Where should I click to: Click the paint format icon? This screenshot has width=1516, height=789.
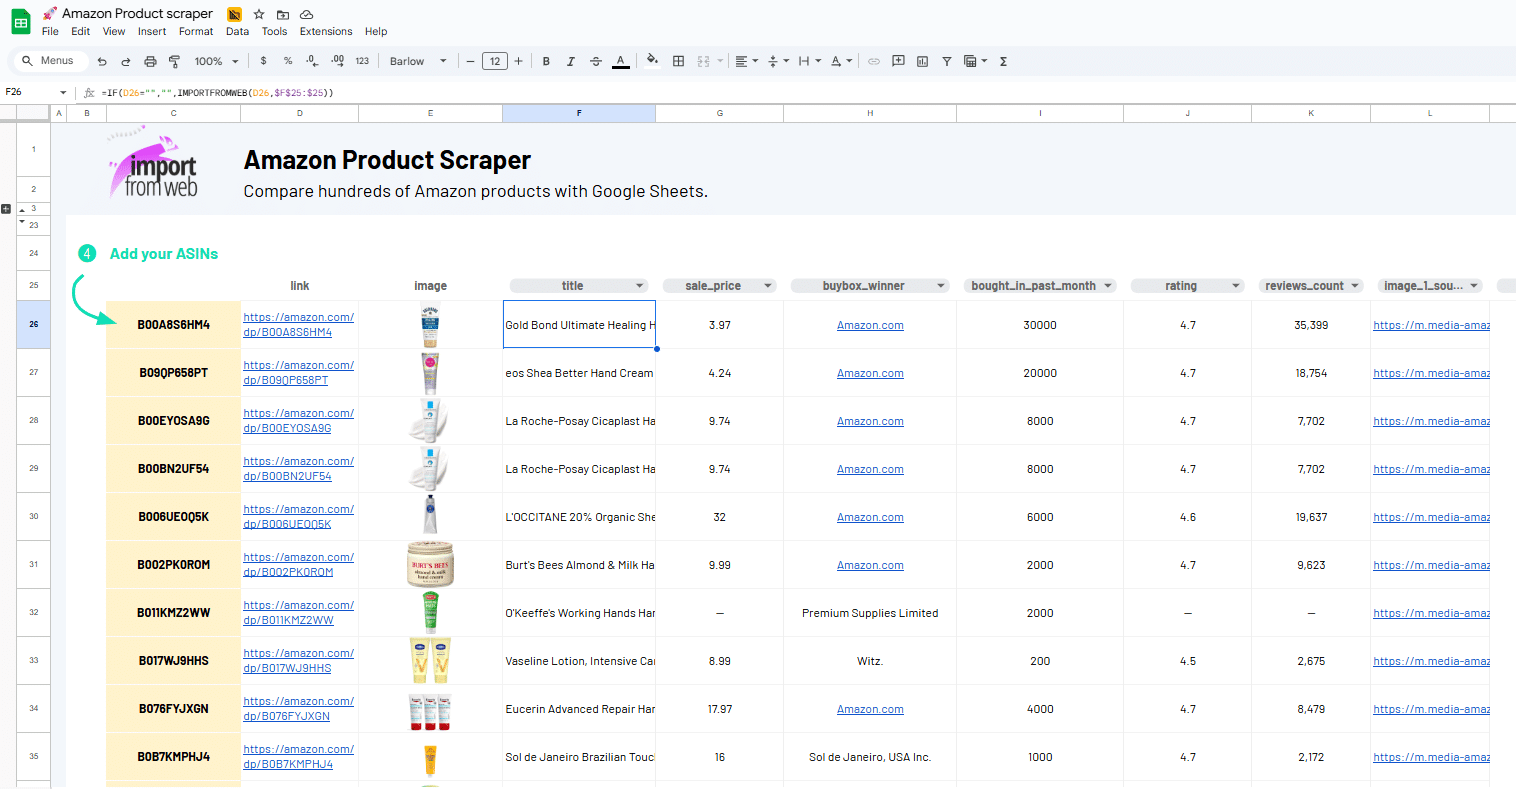click(x=174, y=61)
